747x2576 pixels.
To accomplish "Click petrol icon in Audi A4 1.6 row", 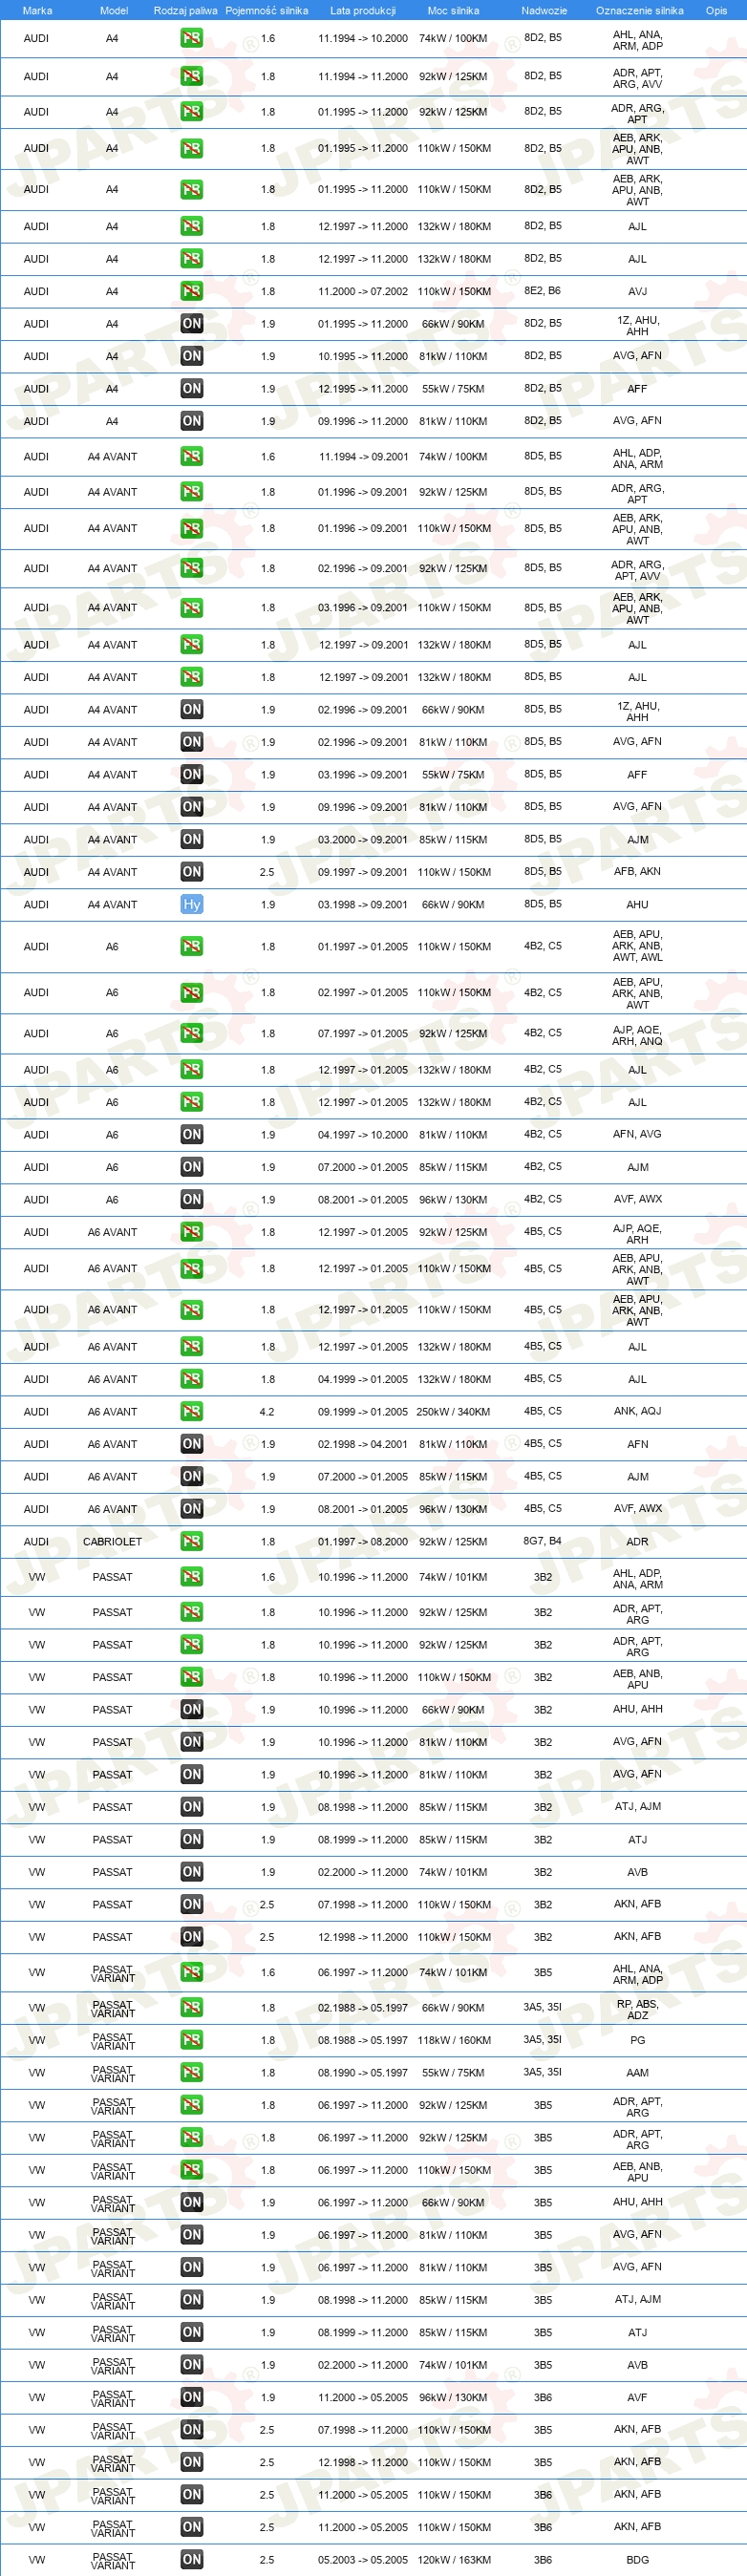I will point(192,39).
